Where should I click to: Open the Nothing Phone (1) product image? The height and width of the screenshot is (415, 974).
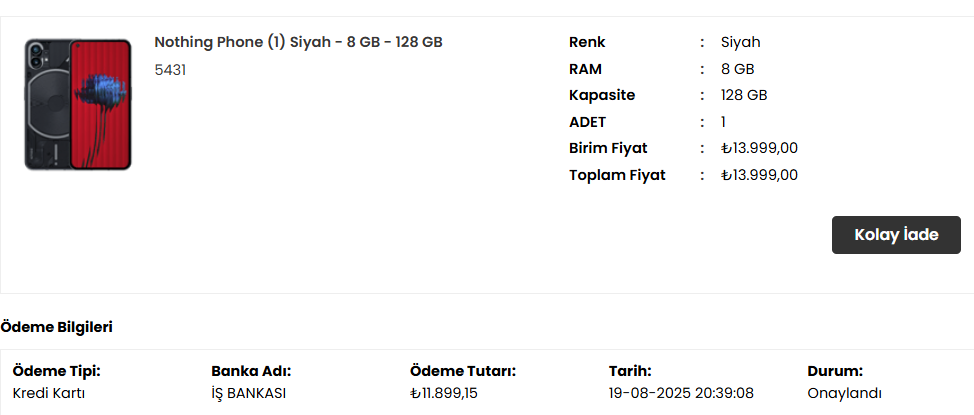(78, 104)
